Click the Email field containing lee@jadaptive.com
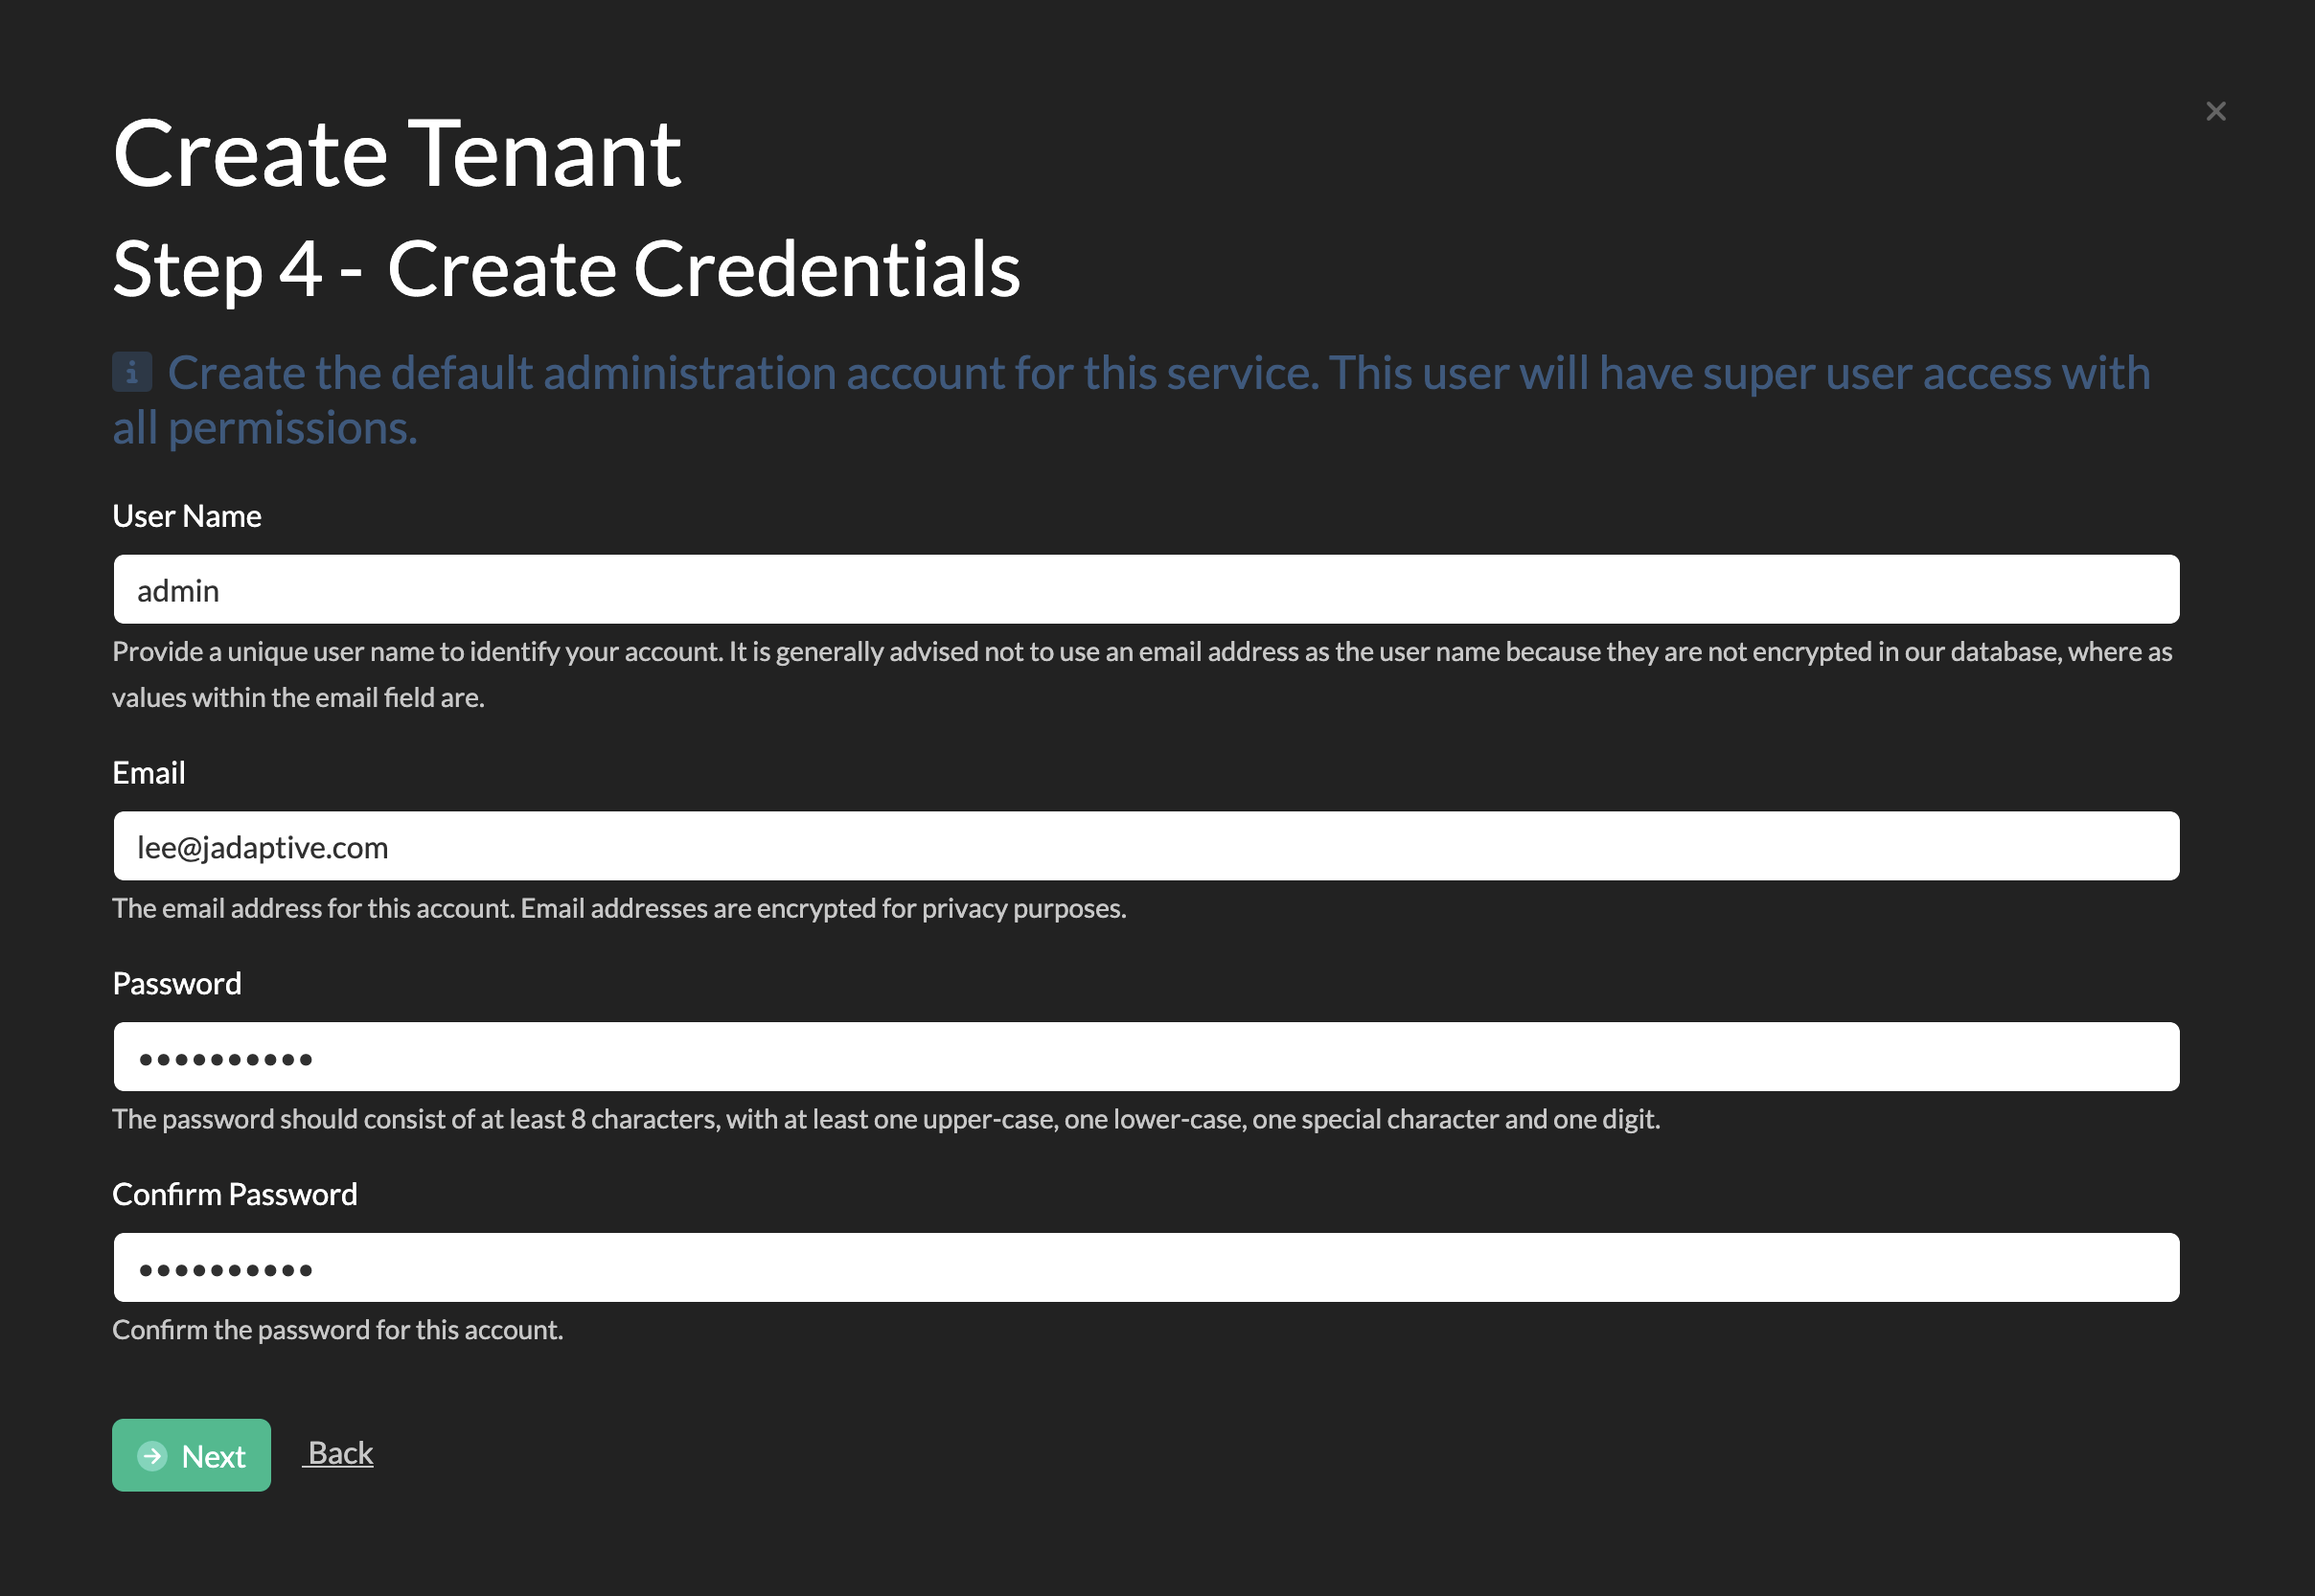Image resolution: width=2315 pixels, height=1596 pixels. tap(1146, 847)
